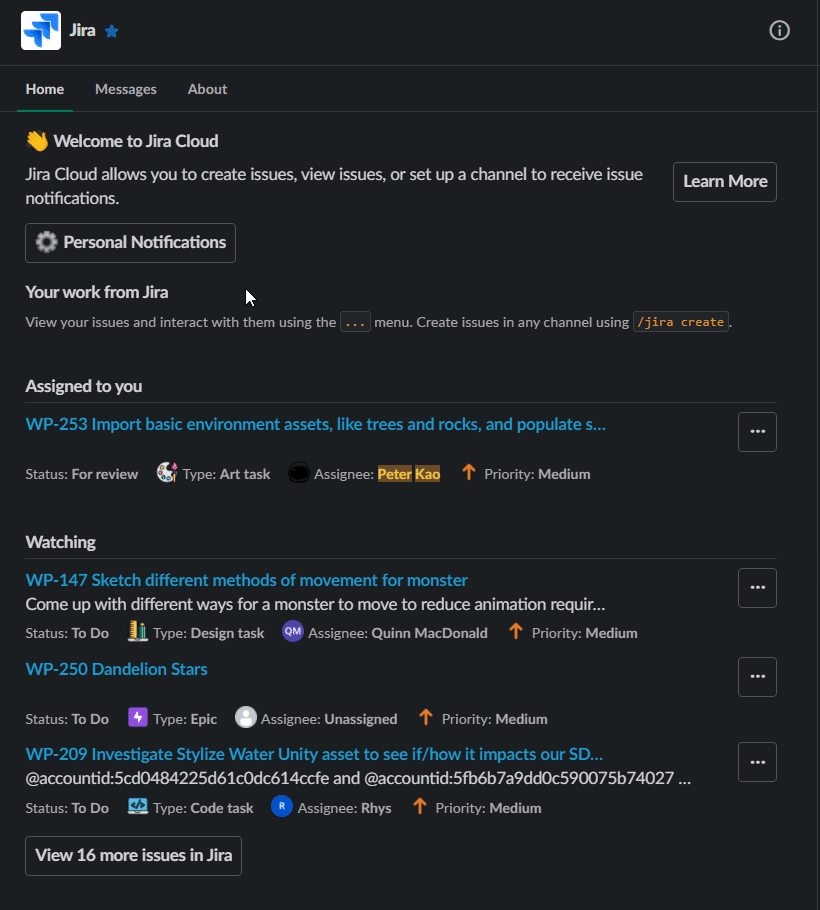820x910 pixels.
Task: Switch to the About tab
Action: [x=207, y=89]
